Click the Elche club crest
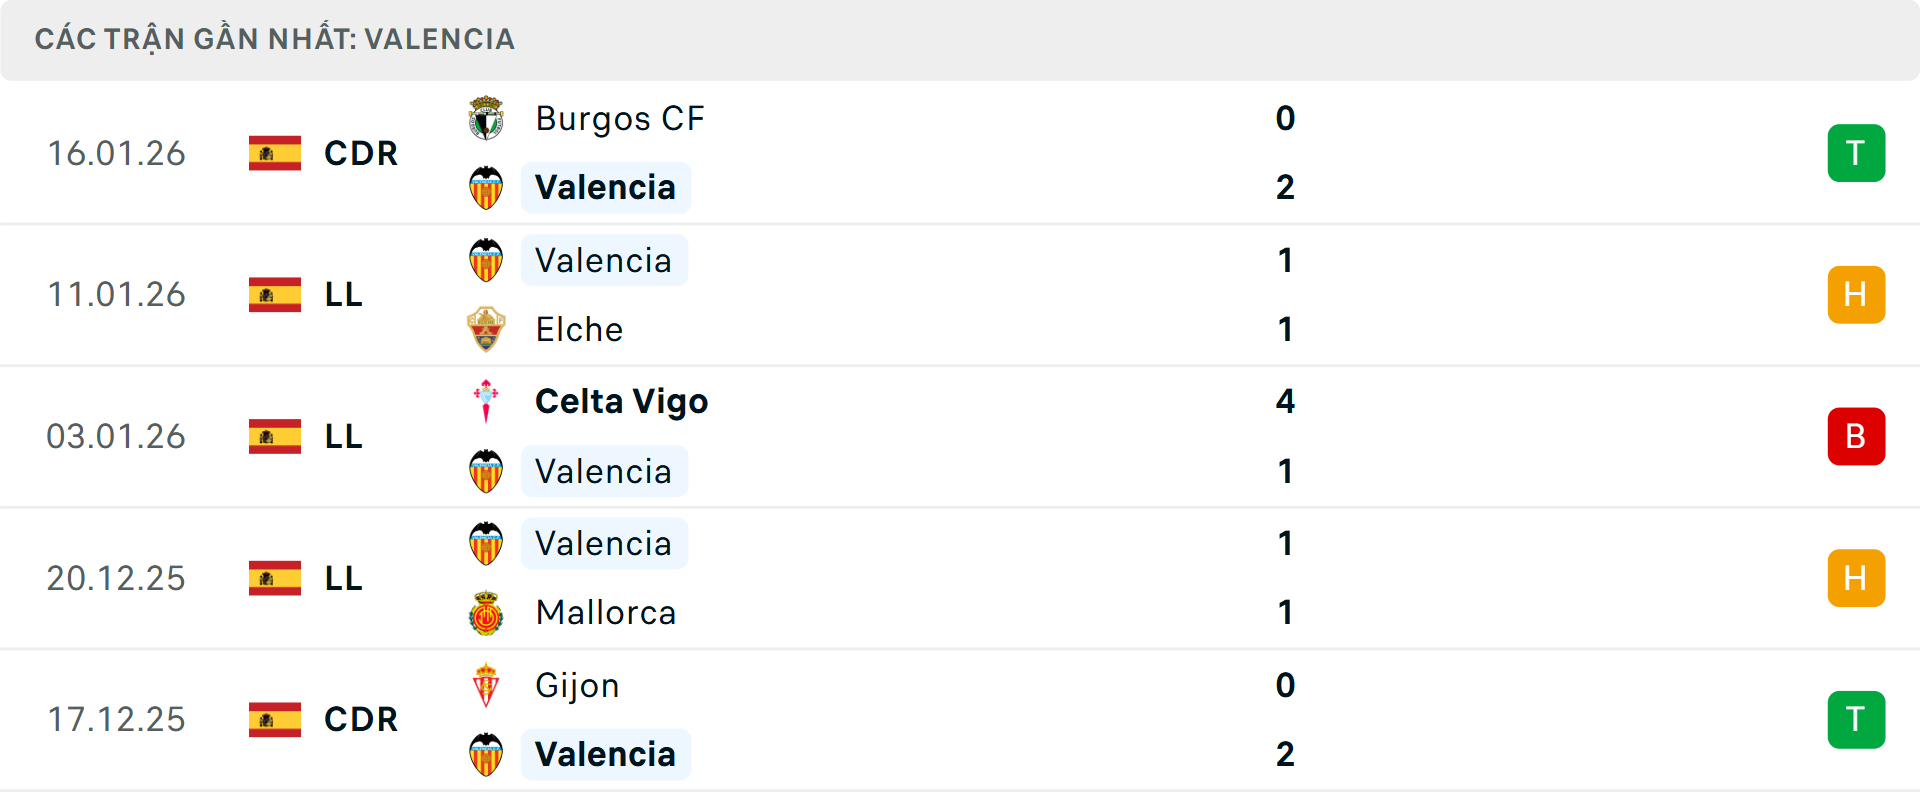The image size is (1920, 792). (486, 329)
